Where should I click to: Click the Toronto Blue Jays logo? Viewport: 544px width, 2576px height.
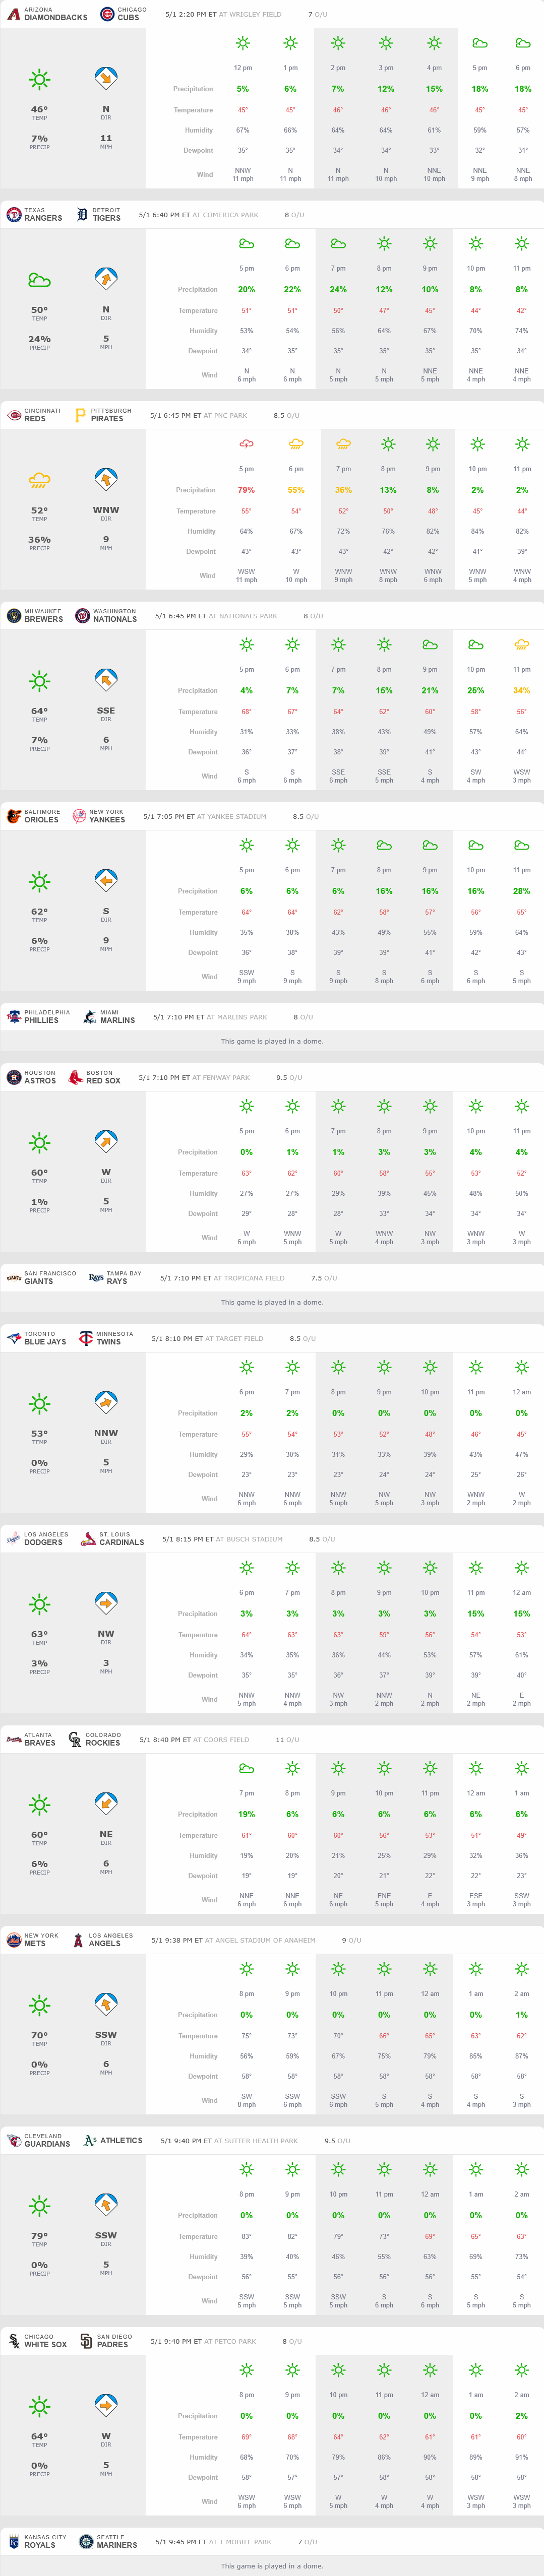(x=14, y=1338)
